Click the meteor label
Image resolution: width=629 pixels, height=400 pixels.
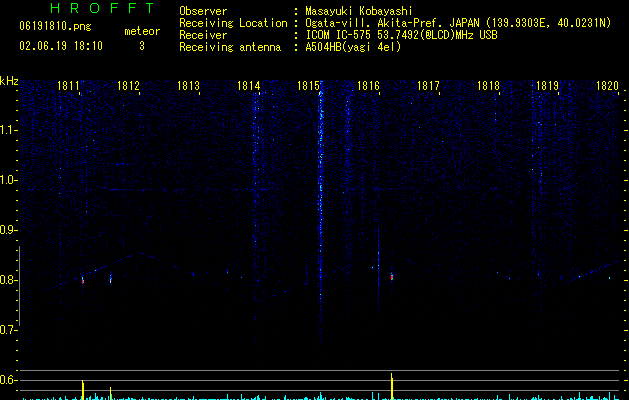coord(142,31)
